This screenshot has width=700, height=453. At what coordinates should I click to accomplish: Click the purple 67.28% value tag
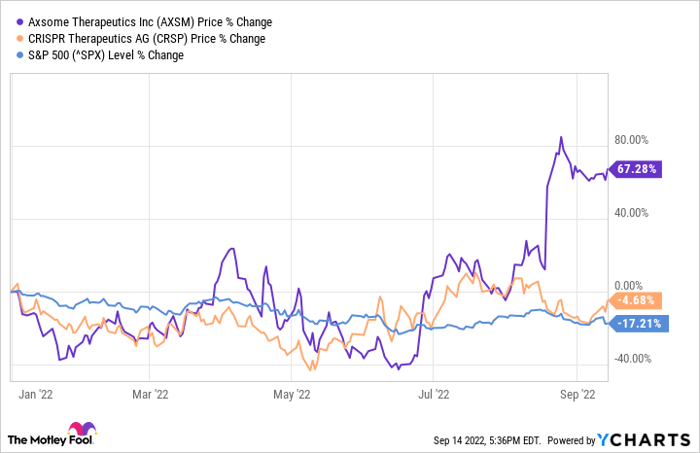pos(634,169)
